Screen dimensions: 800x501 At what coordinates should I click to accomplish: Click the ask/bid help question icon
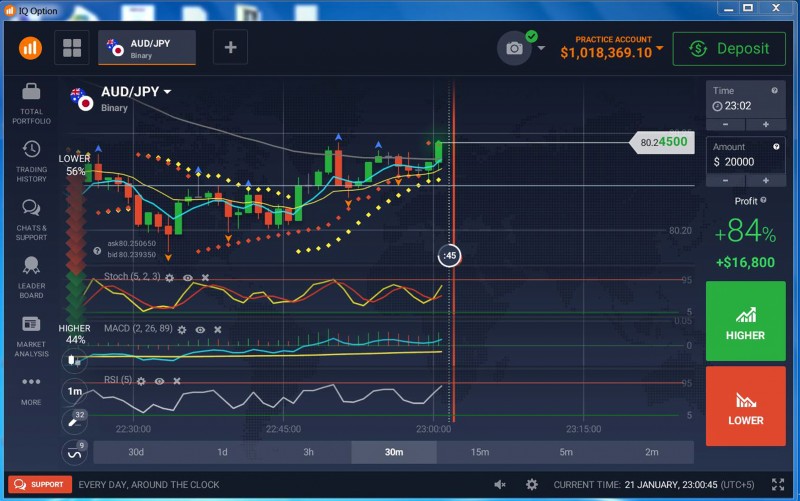coord(97,251)
